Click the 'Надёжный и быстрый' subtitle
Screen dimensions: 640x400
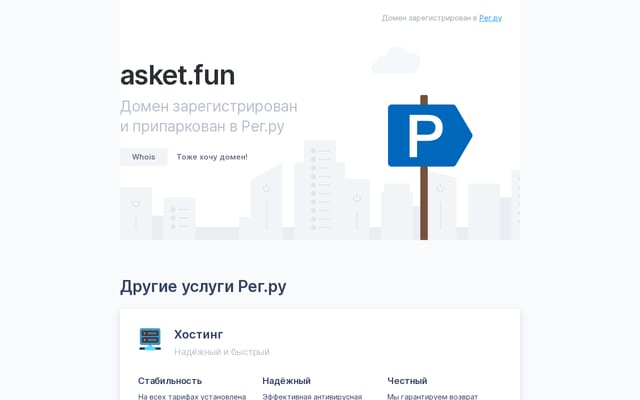pyautogui.click(x=222, y=351)
